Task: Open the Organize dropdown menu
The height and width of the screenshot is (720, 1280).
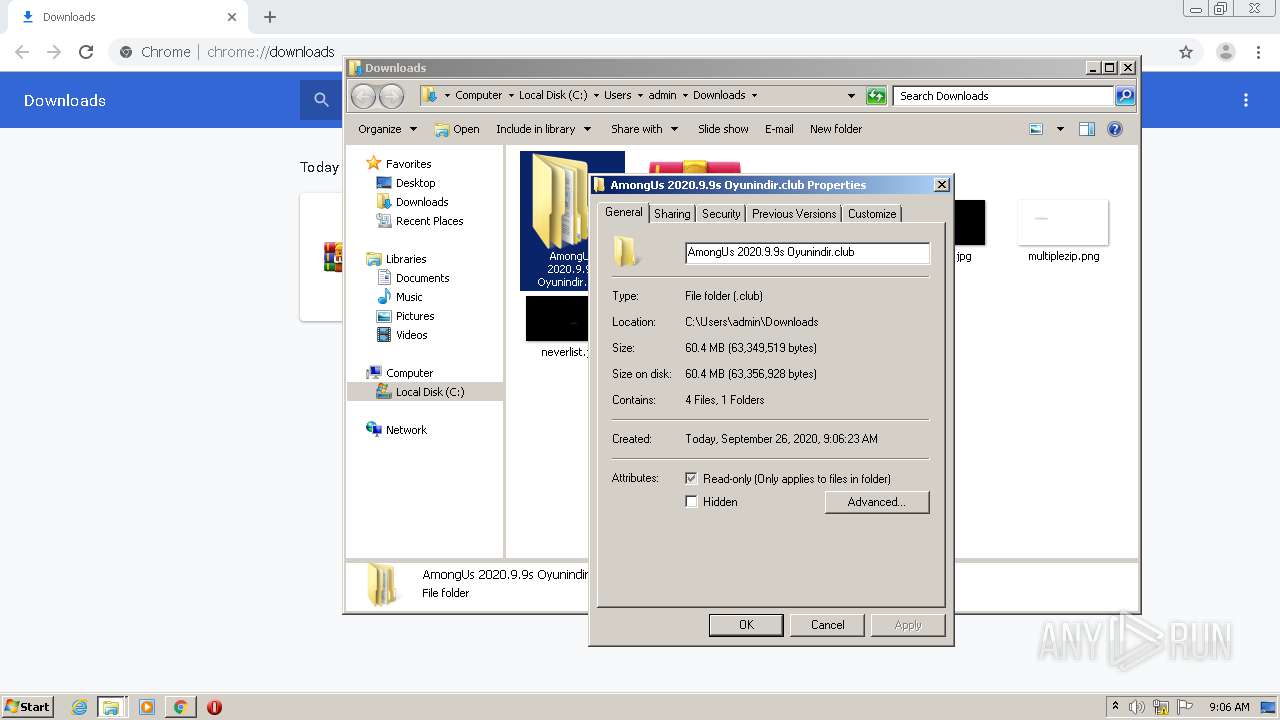Action: 387,129
